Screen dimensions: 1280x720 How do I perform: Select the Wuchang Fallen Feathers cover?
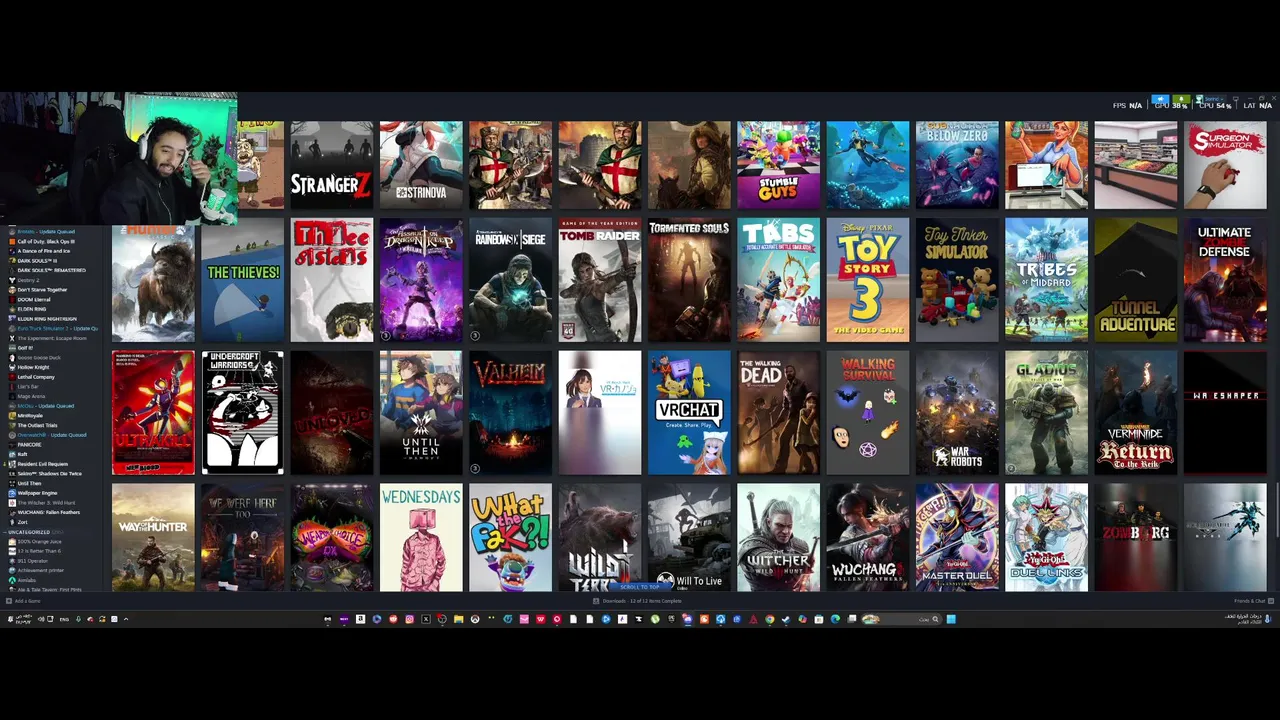[x=867, y=538]
